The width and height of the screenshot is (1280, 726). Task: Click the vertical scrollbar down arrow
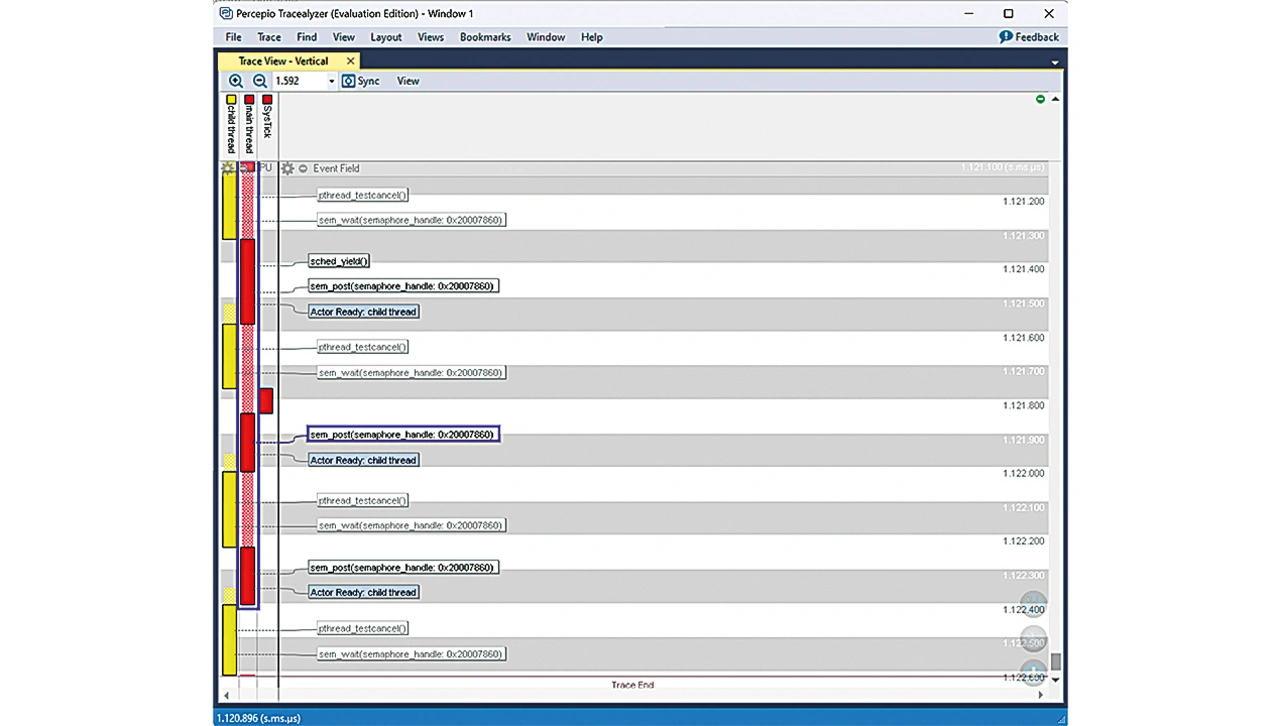[1055, 680]
